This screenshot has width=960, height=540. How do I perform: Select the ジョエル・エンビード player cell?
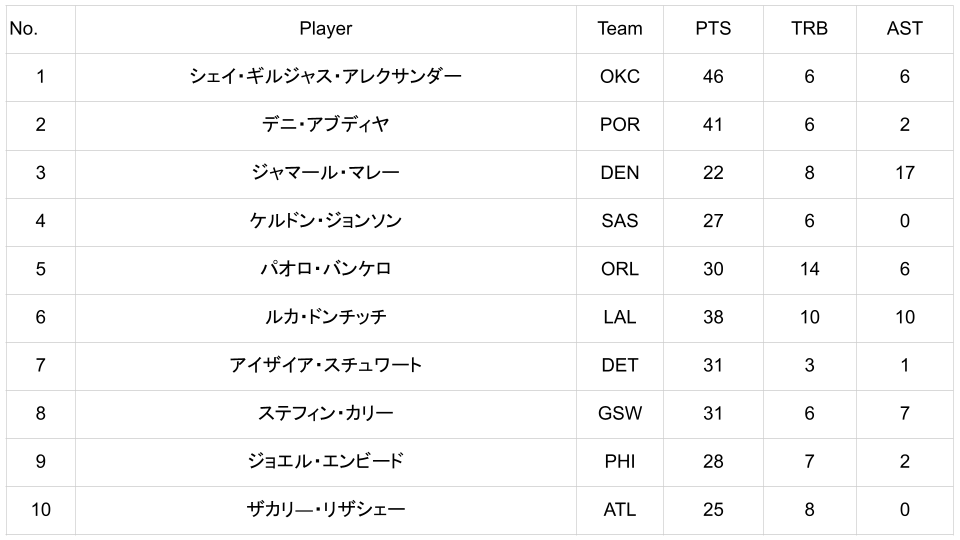tap(325, 461)
